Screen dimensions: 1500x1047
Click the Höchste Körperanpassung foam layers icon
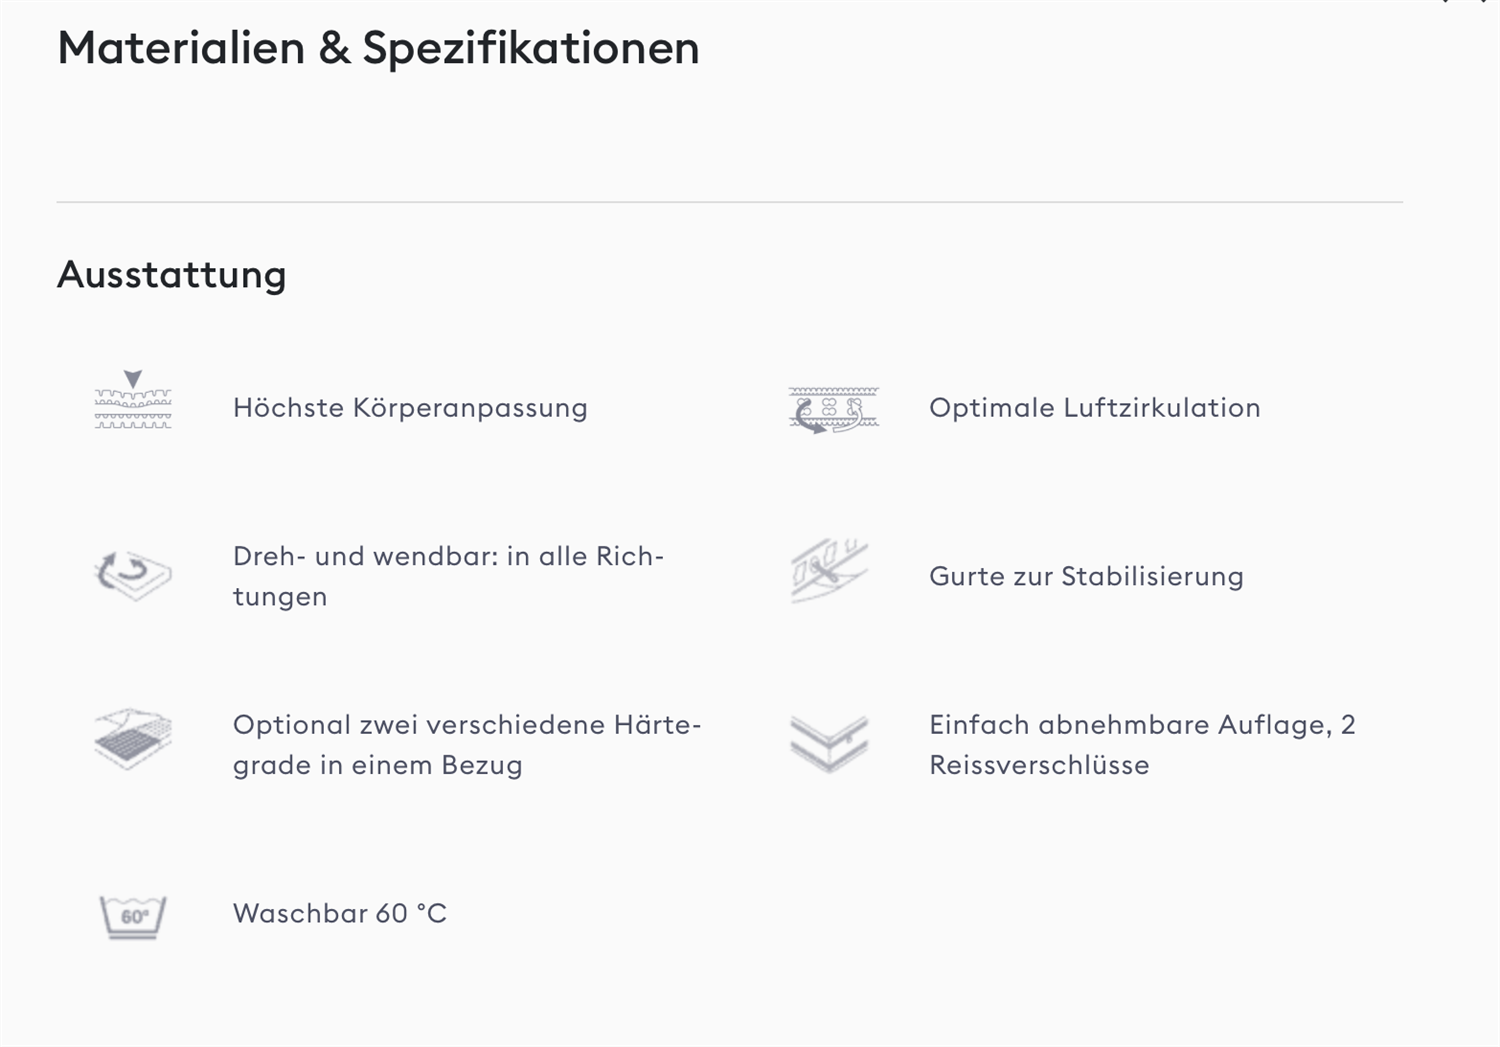(133, 400)
